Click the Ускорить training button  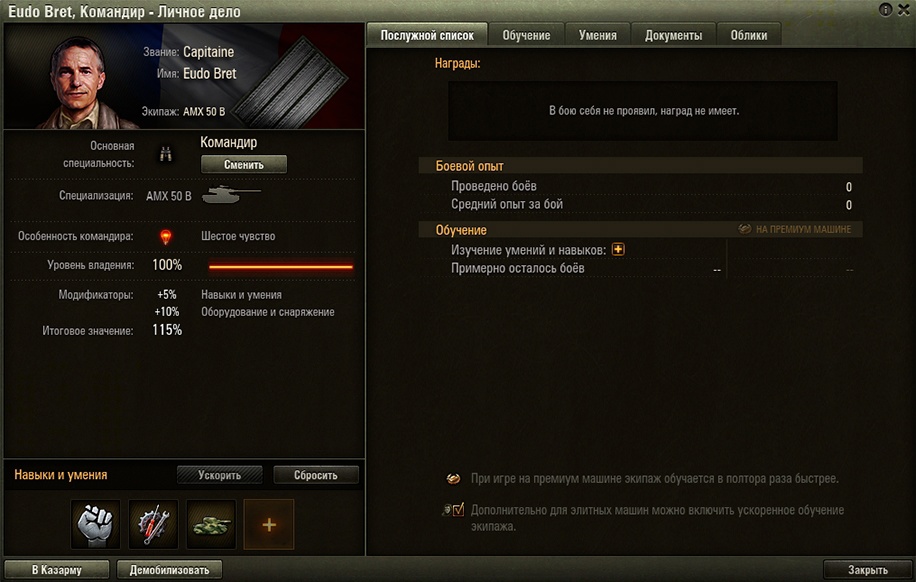pyautogui.click(x=219, y=475)
